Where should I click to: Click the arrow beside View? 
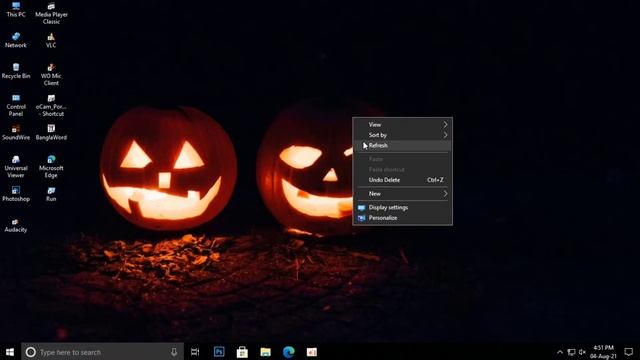coord(445,124)
